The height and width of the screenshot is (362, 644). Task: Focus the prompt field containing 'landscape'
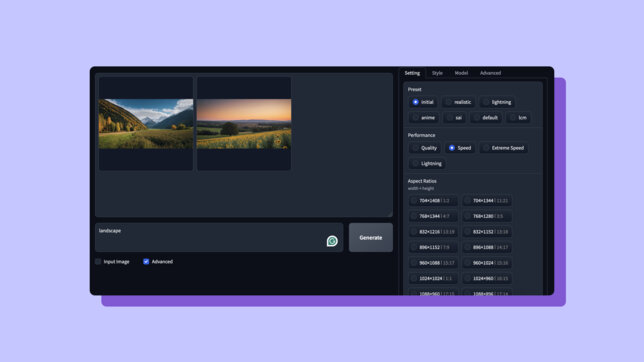pos(219,237)
